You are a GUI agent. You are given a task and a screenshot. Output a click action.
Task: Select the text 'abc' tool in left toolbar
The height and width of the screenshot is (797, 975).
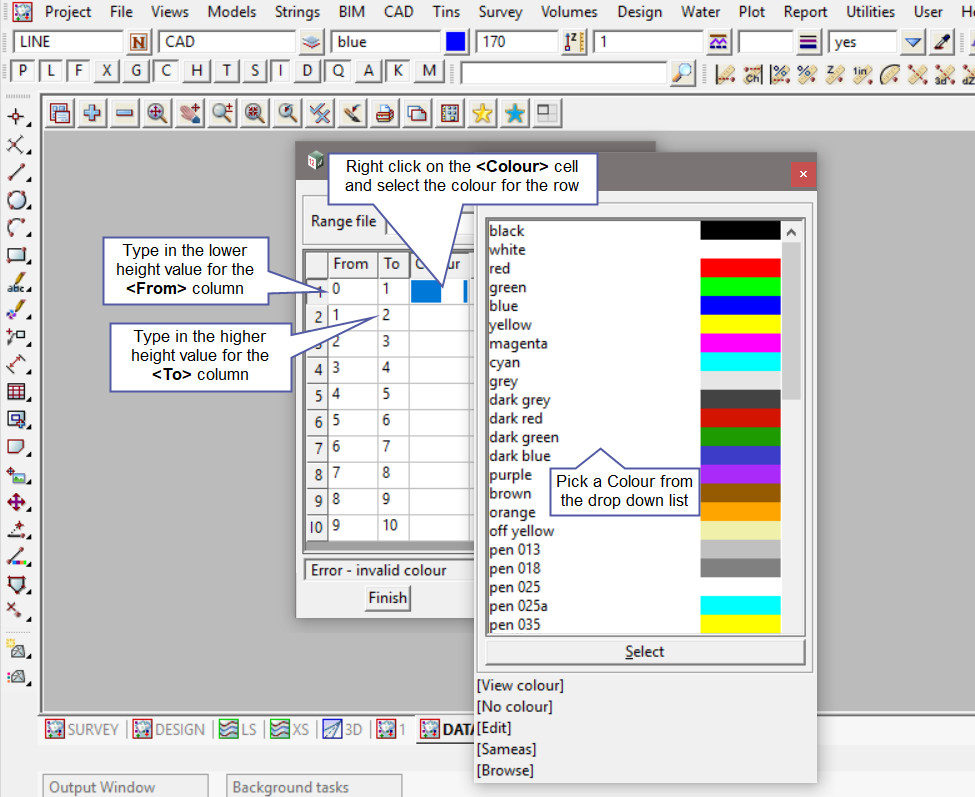pyautogui.click(x=16, y=283)
